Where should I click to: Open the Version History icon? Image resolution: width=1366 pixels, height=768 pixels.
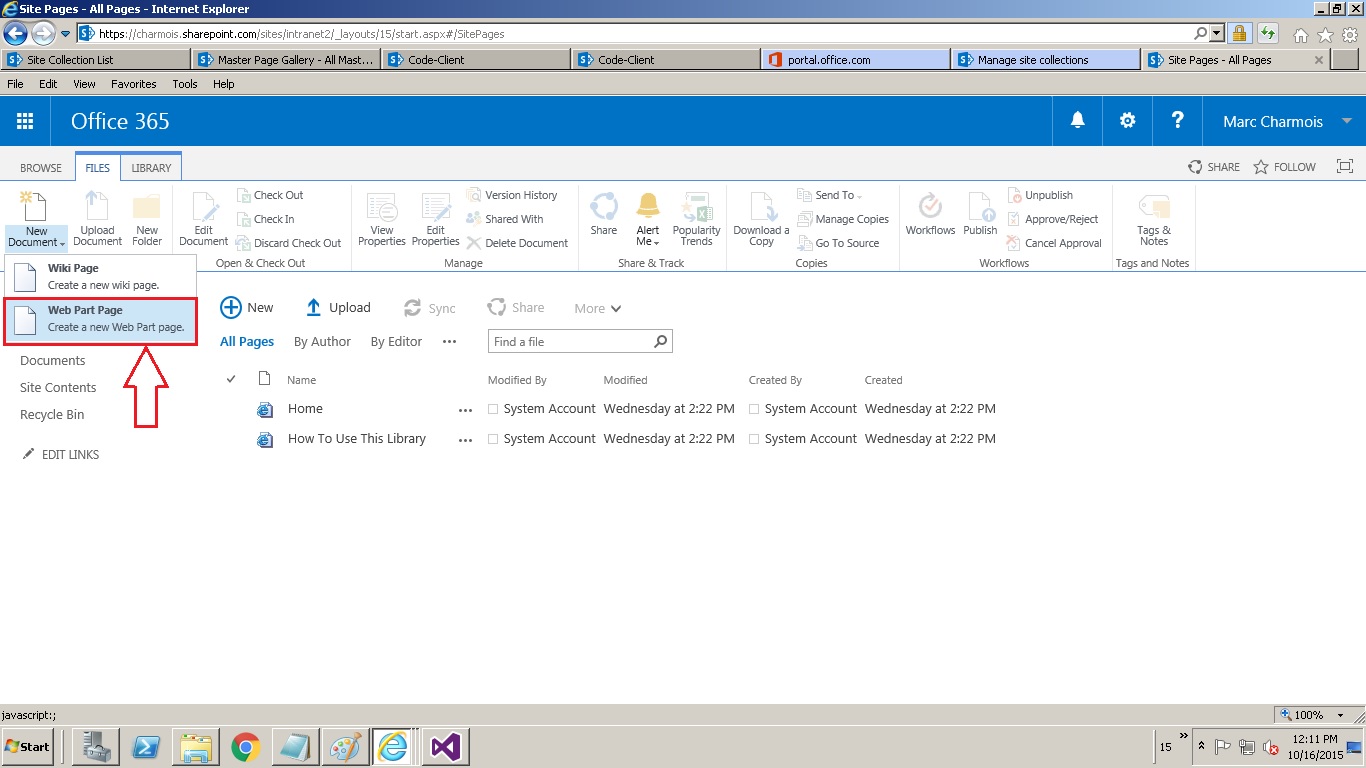516,195
